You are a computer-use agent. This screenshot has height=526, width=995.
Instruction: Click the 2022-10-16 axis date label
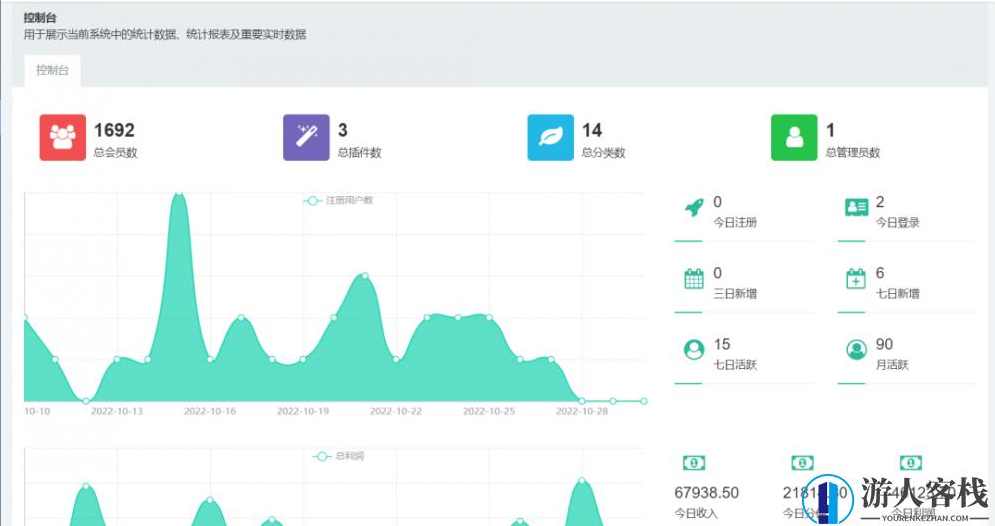pos(210,411)
